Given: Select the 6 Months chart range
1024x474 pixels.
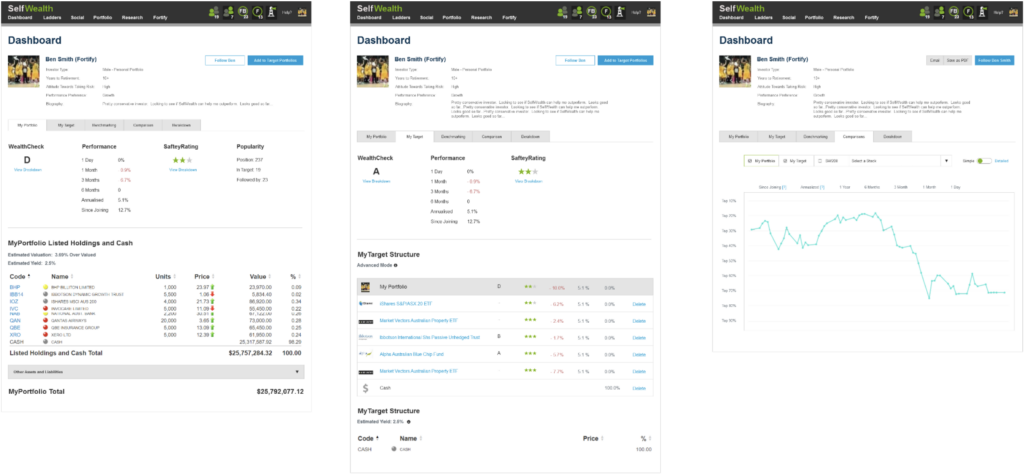Looking at the screenshot, I should (872, 187).
